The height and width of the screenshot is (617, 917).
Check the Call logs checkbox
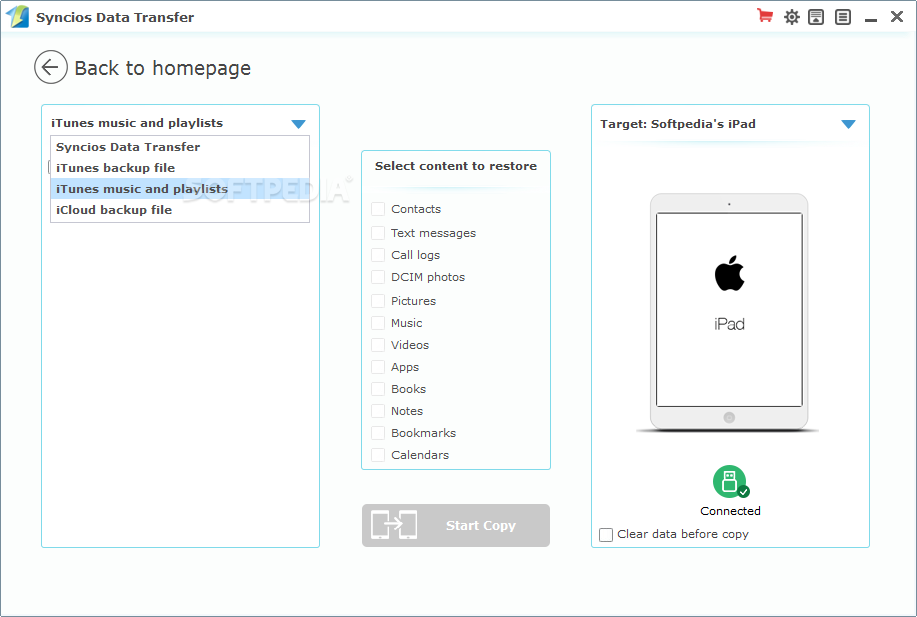pos(378,255)
